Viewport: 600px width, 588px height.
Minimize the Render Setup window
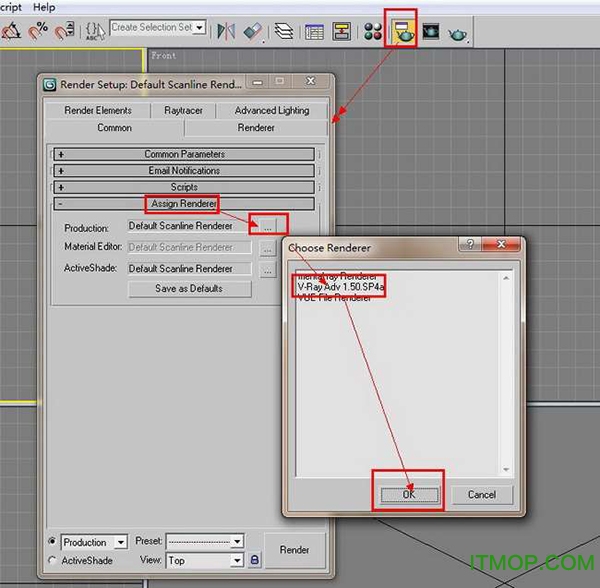258,81
